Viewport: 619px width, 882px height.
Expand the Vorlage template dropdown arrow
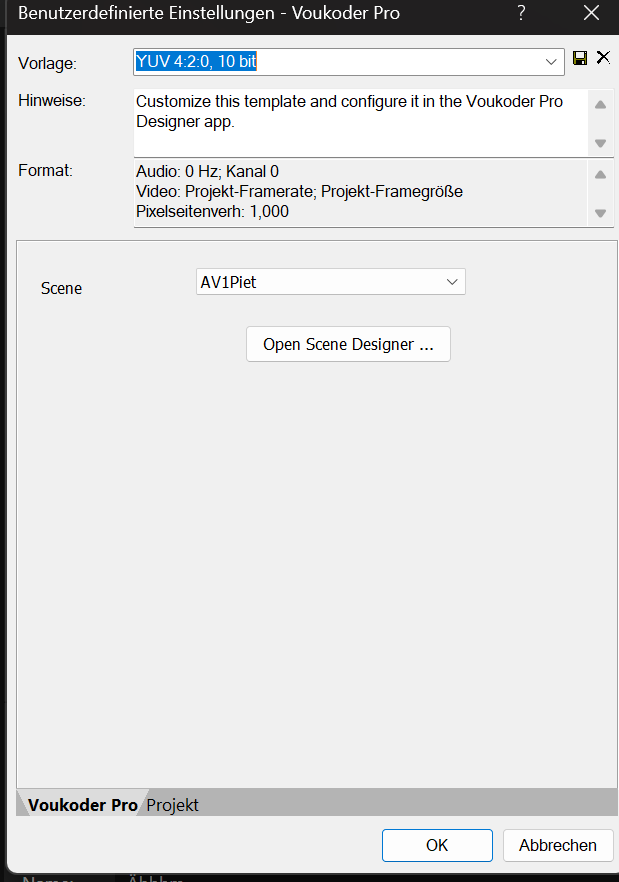(x=551, y=62)
